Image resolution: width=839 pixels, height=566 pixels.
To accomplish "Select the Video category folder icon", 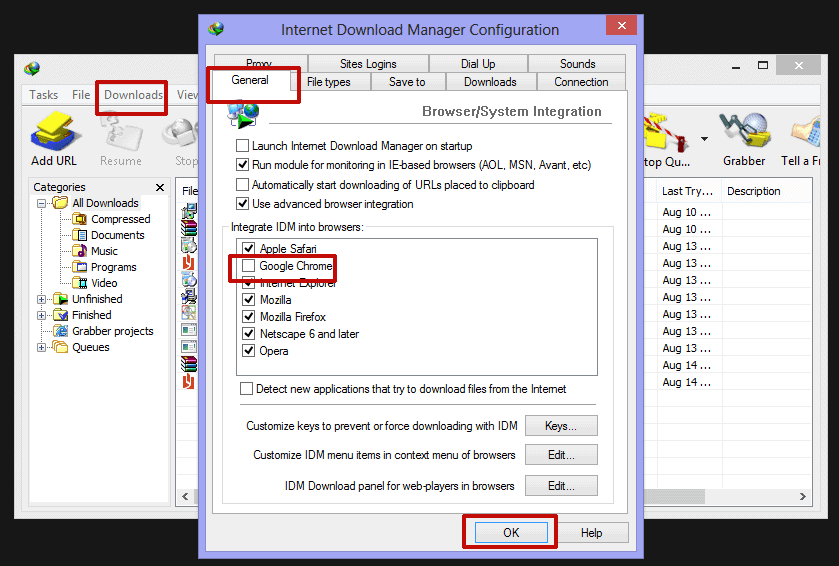I will 79,283.
